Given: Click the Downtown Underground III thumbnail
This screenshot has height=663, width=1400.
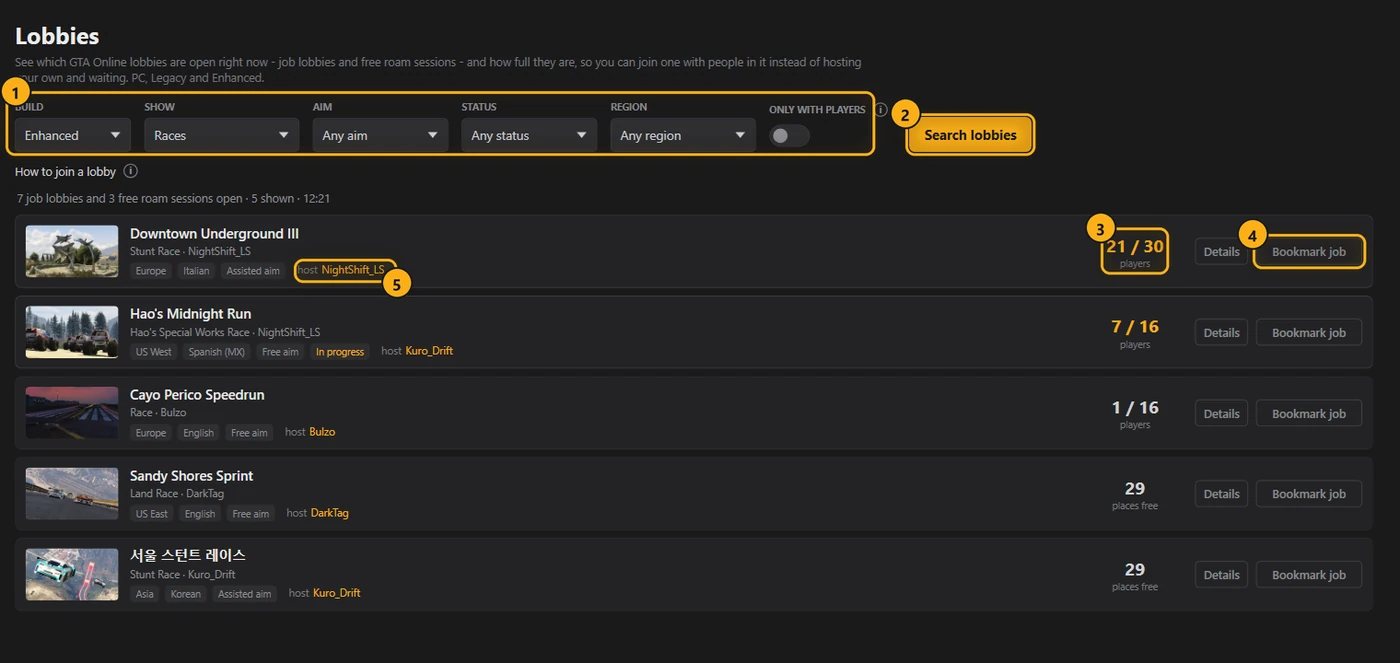Looking at the screenshot, I should (x=72, y=252).
